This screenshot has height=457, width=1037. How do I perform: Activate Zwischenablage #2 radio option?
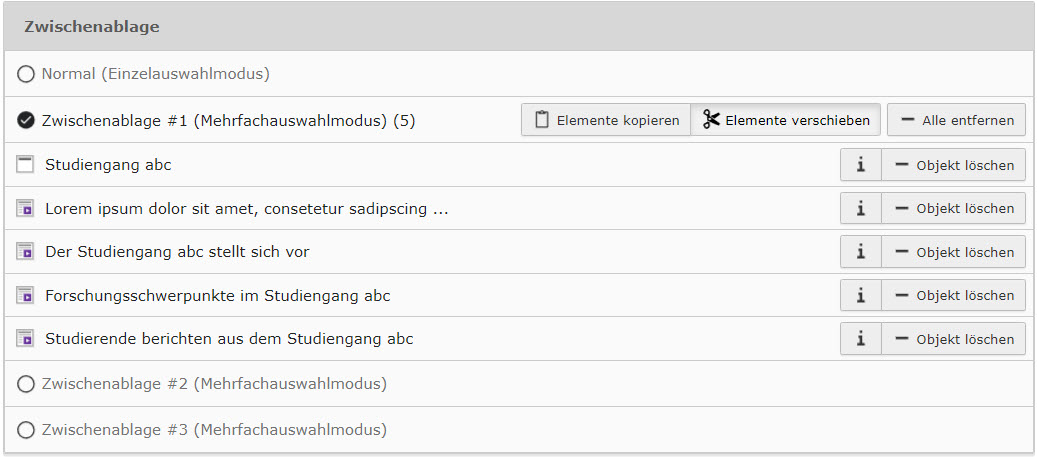26,384
